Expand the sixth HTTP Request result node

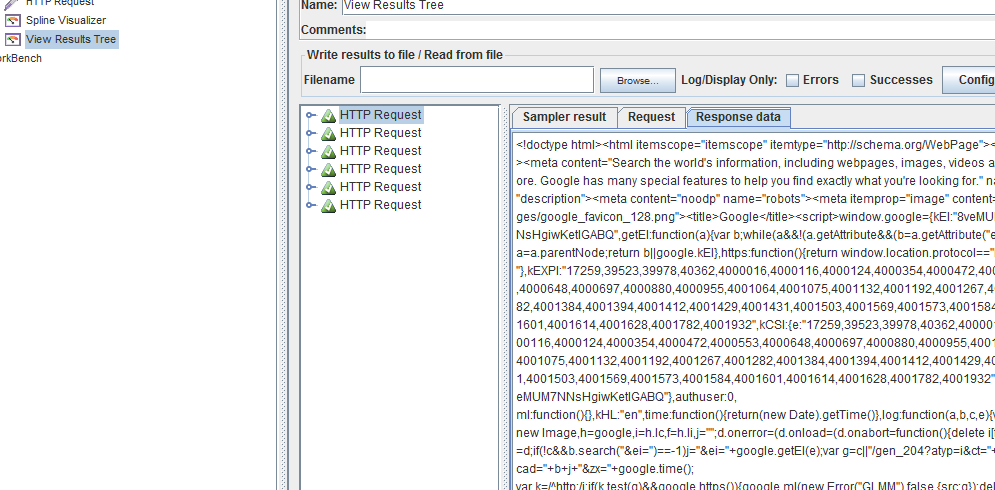tap(310, 205)
